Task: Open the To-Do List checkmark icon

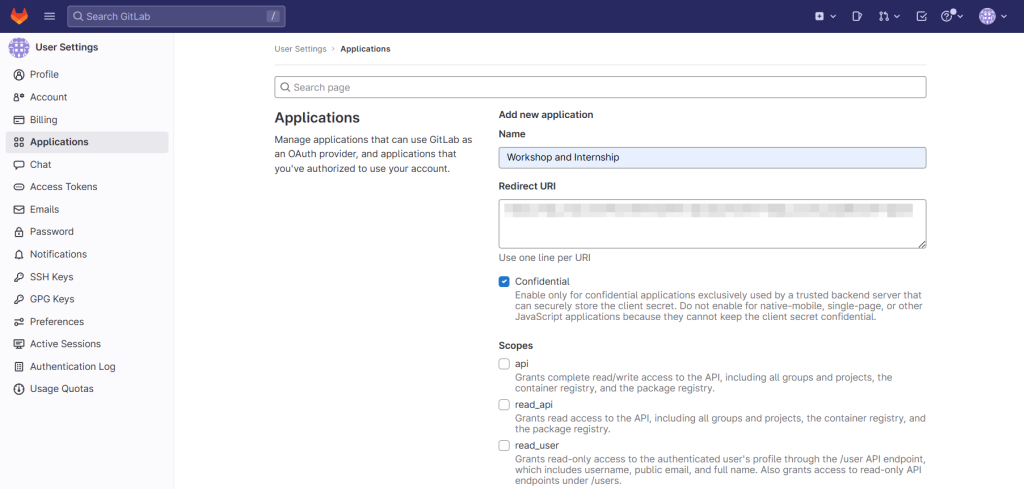Action: pos(921,16)
